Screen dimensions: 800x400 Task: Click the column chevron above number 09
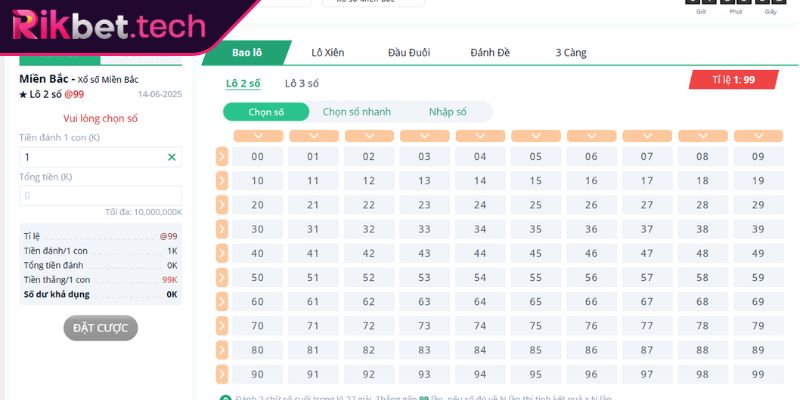tap(758, 136)
